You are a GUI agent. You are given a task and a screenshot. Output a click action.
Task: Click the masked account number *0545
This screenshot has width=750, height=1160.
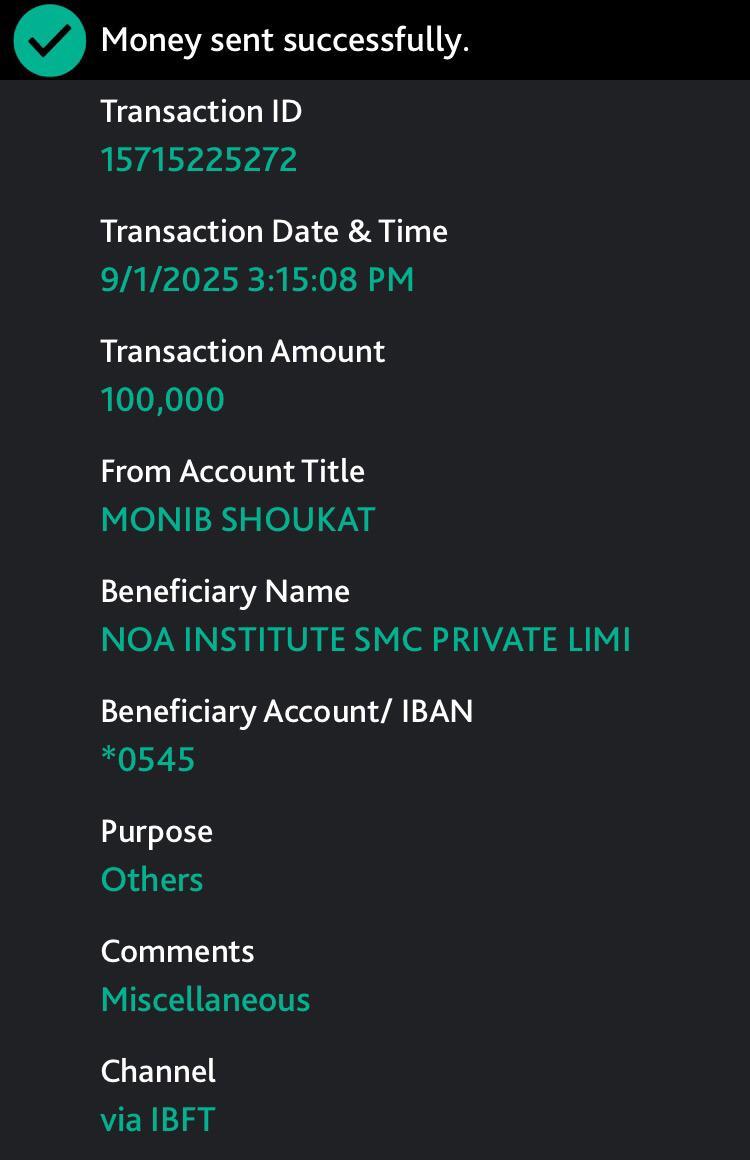pos(148,760)
